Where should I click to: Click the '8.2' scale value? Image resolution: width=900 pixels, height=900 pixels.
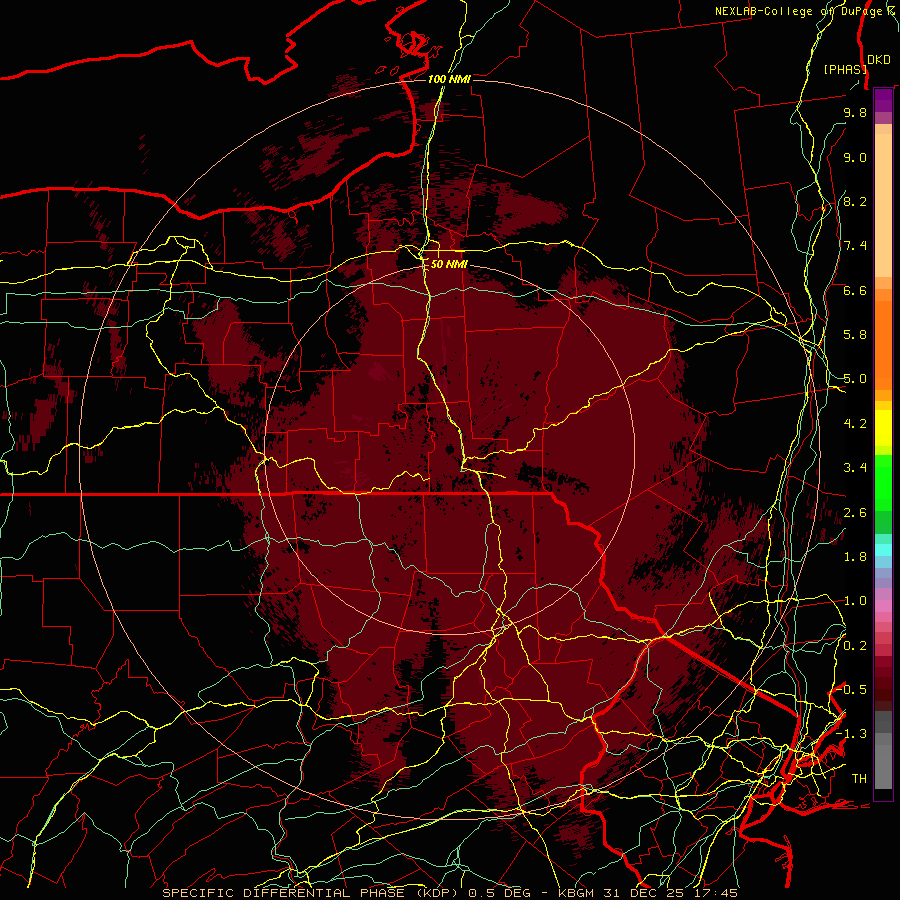point(855,201)
